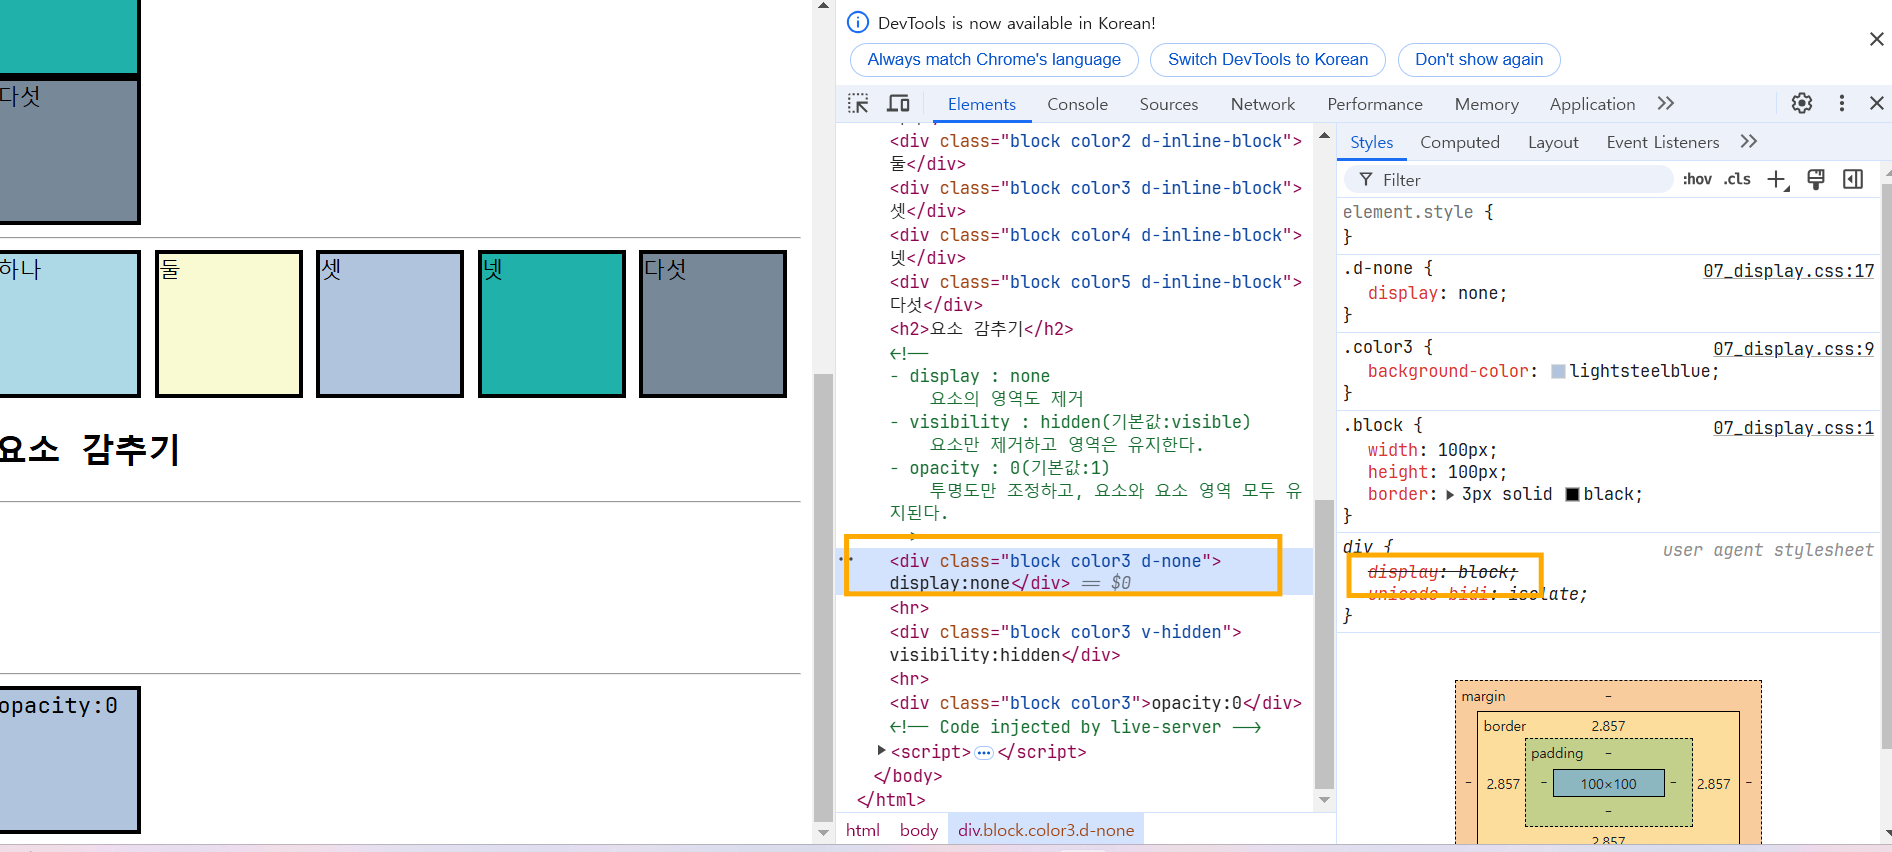Image resolution: width=1892 pixels, height=852 pixels.
Task: Toggle the .cls class editor
Action: click(x=1737, y=179)
